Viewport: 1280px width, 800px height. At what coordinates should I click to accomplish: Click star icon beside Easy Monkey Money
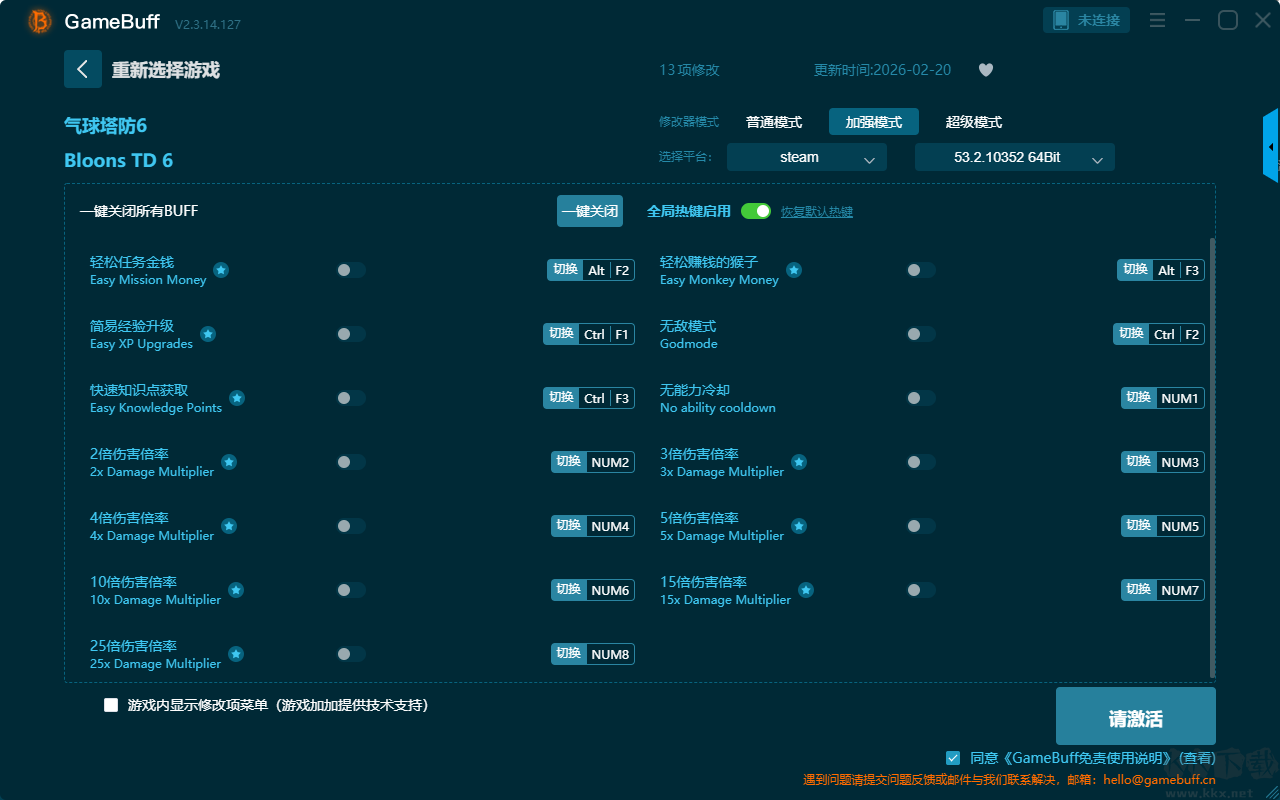[793, 270]
